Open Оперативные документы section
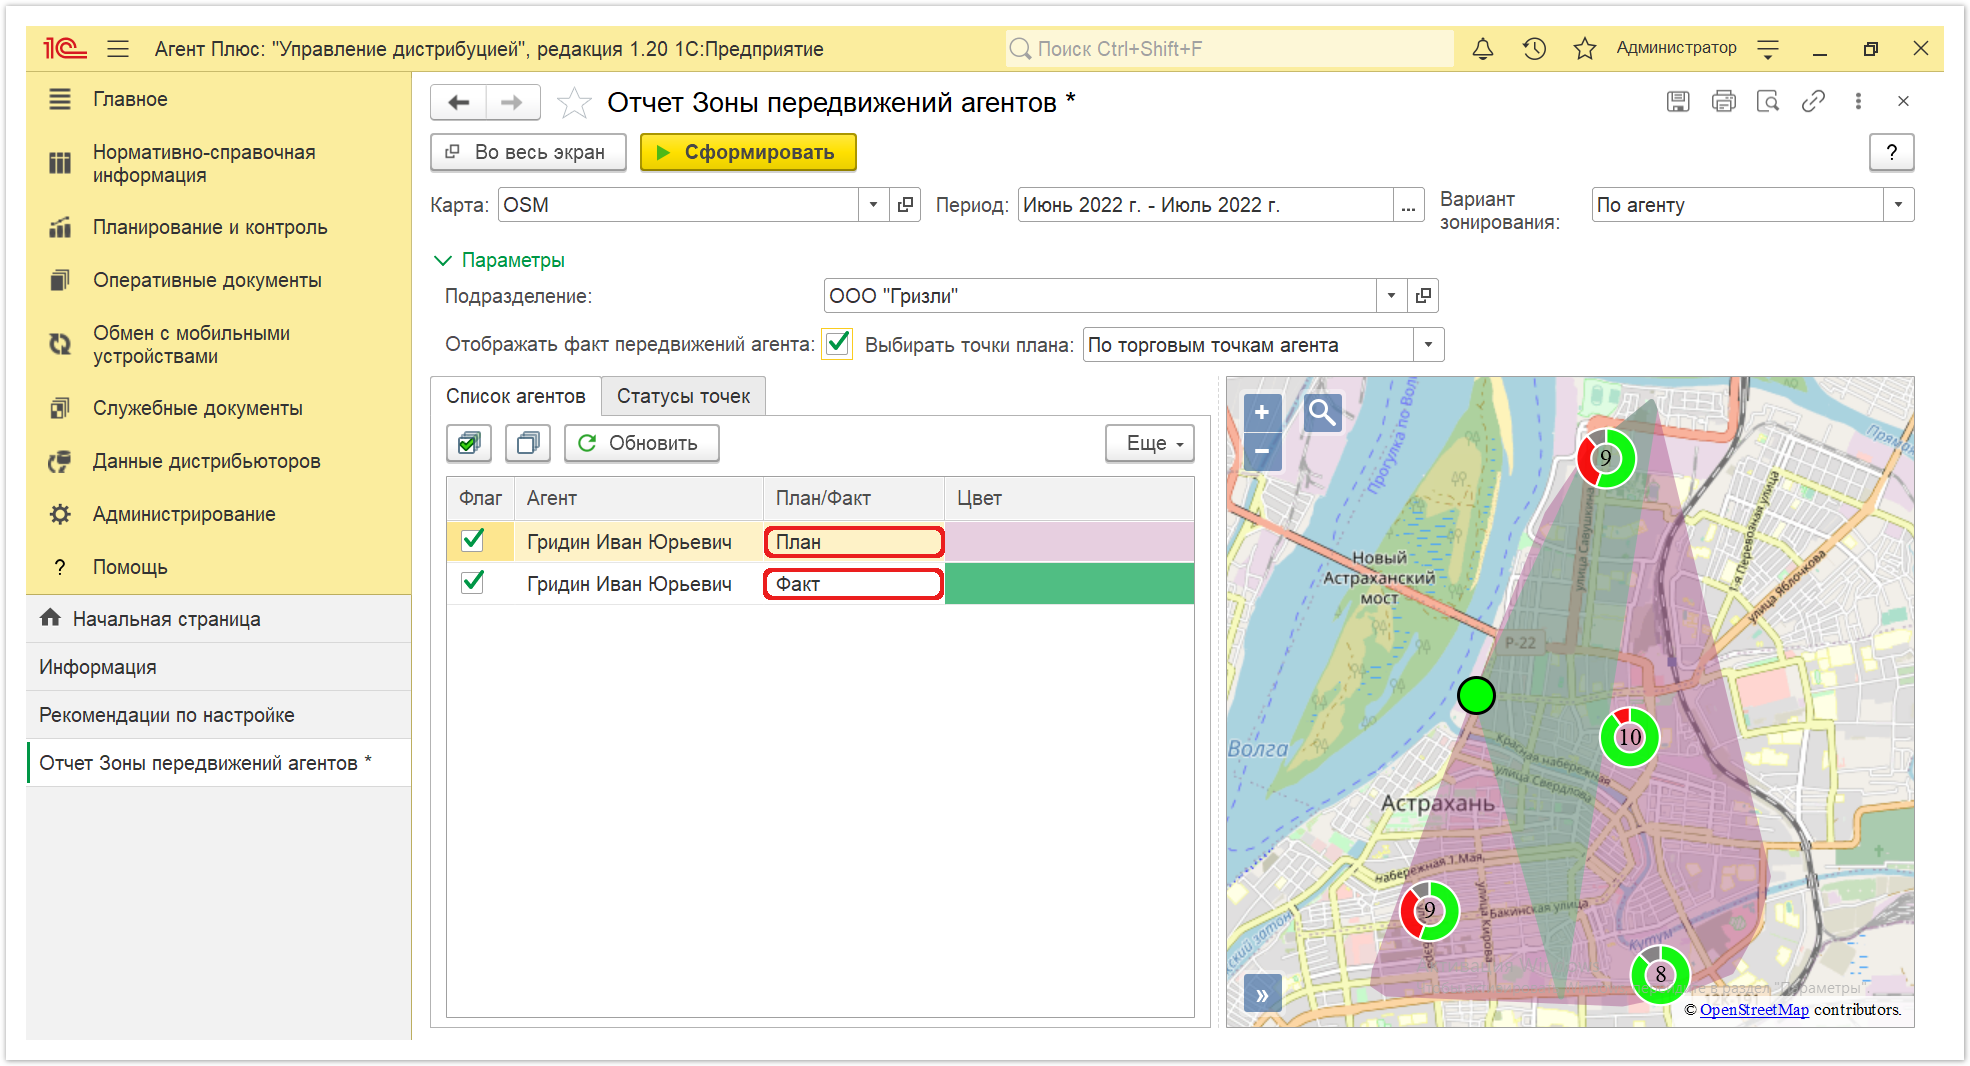This screenshot has width=1970, height=1066. 207,280
